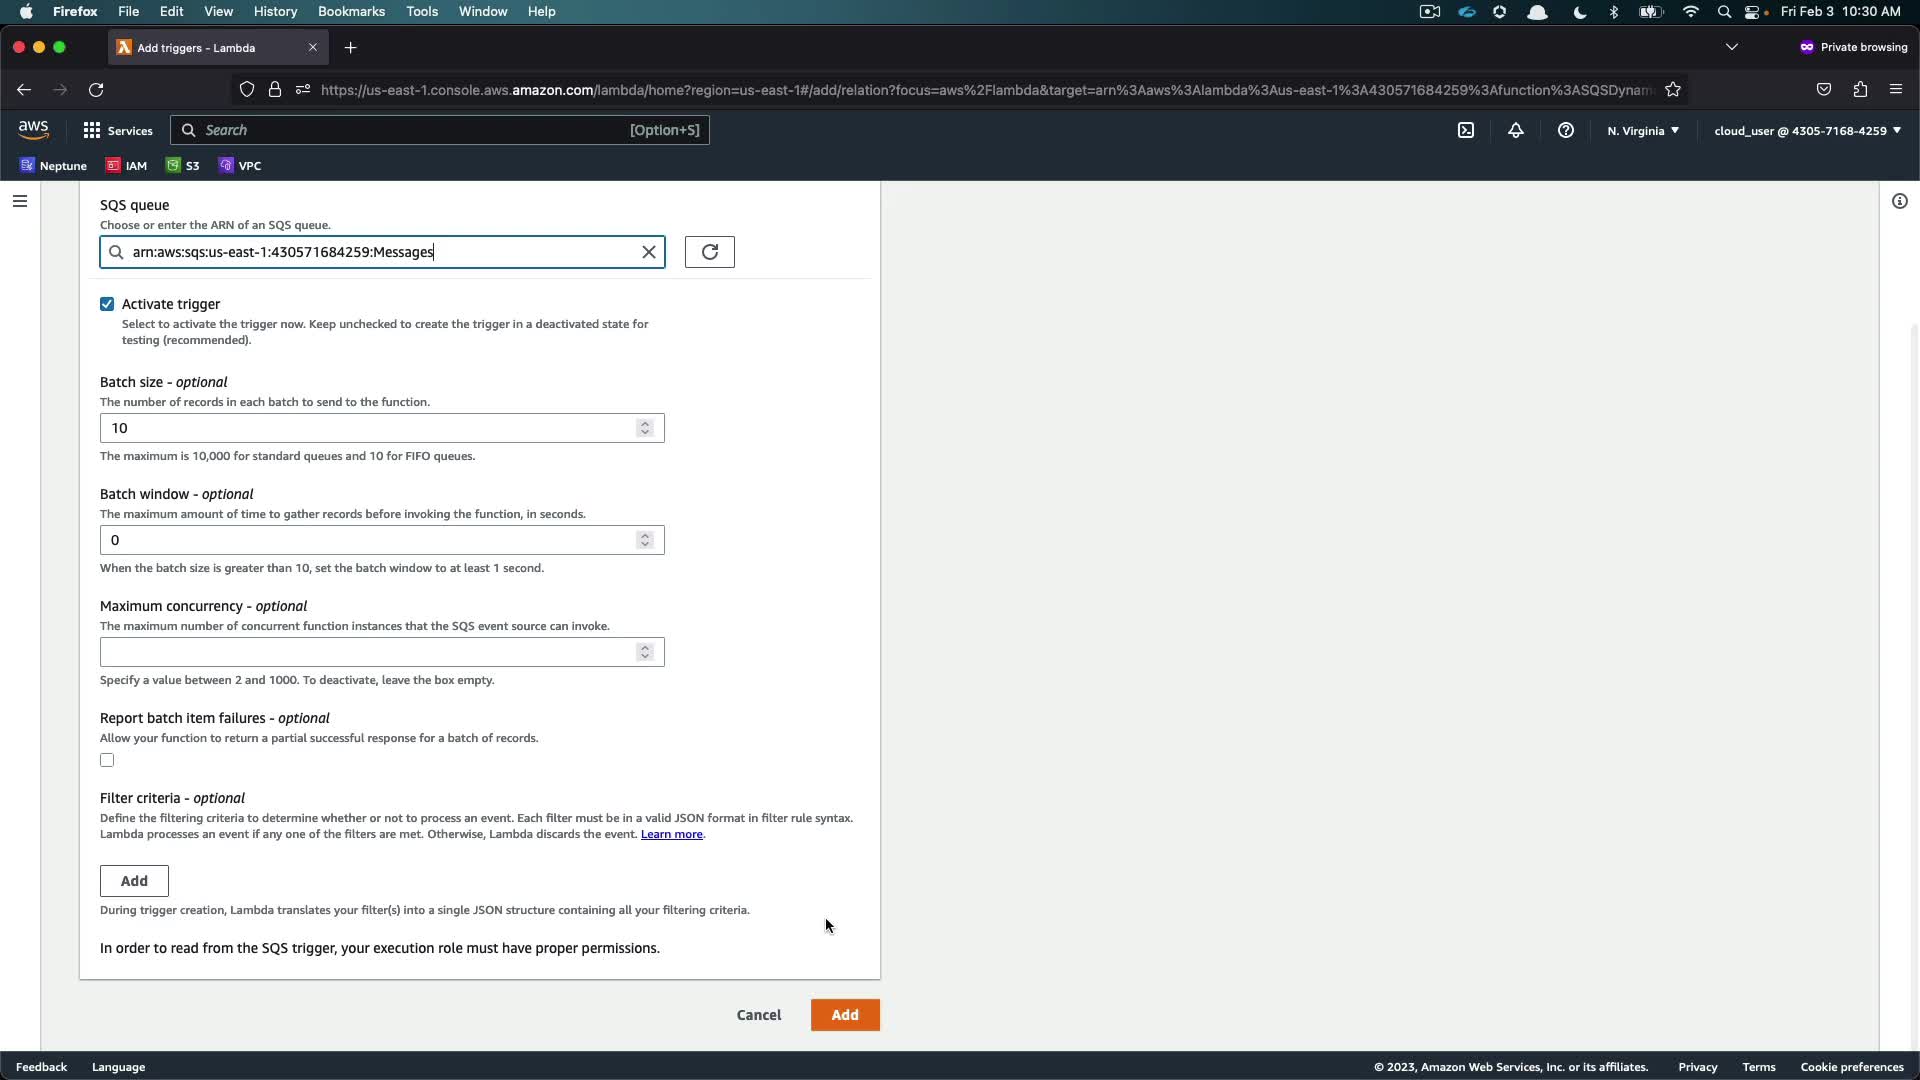Open N. Virginia region dropdown
This screenshot has height=1080, width=1920.
pos(1643,131)
